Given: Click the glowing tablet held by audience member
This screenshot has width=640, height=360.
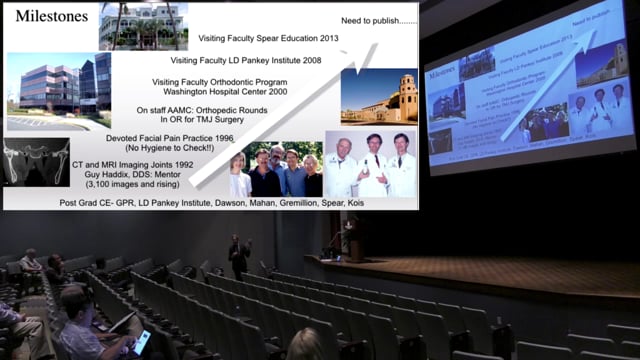Looking at the screenshot, I should tap(142, 342).
